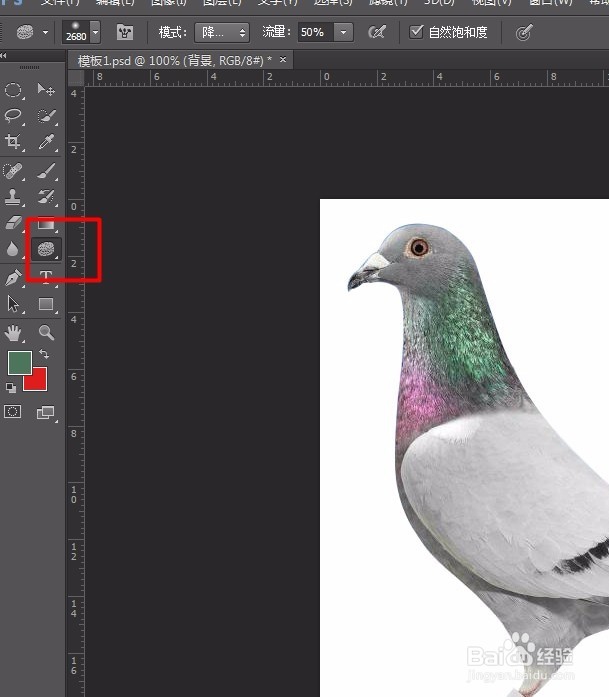Select the Quick Selection tool
This screenshot has height=697, width=609.
point(46,116)
